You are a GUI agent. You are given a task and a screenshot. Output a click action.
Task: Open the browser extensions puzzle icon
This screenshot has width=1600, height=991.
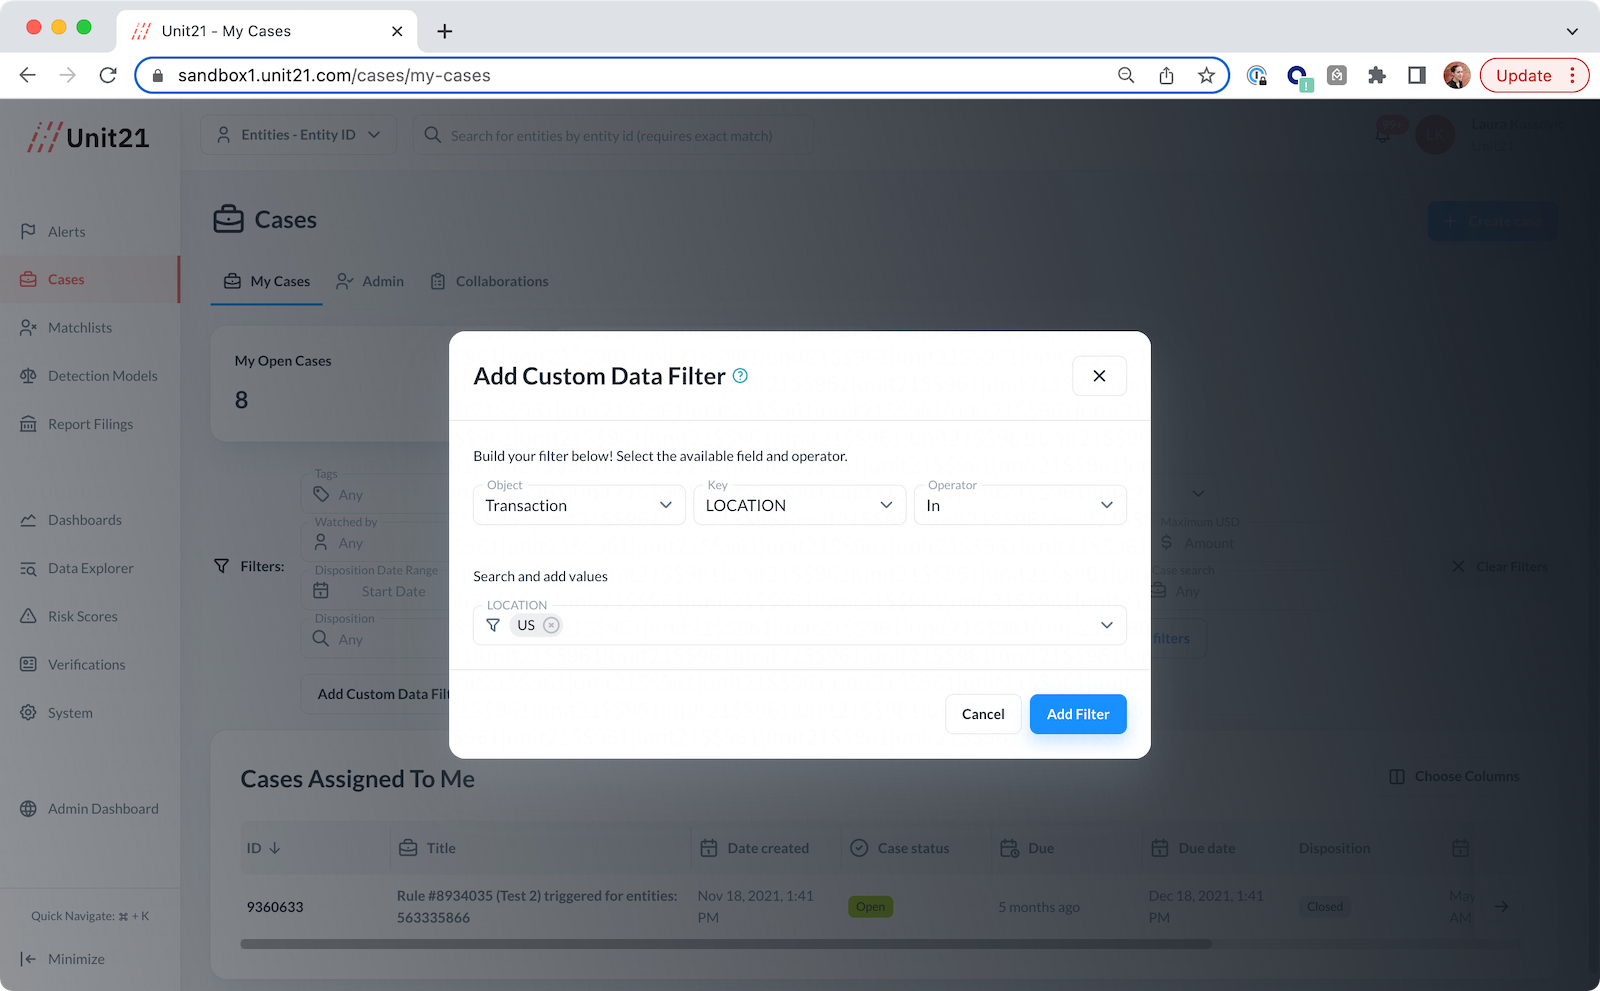pos(1377,75)
